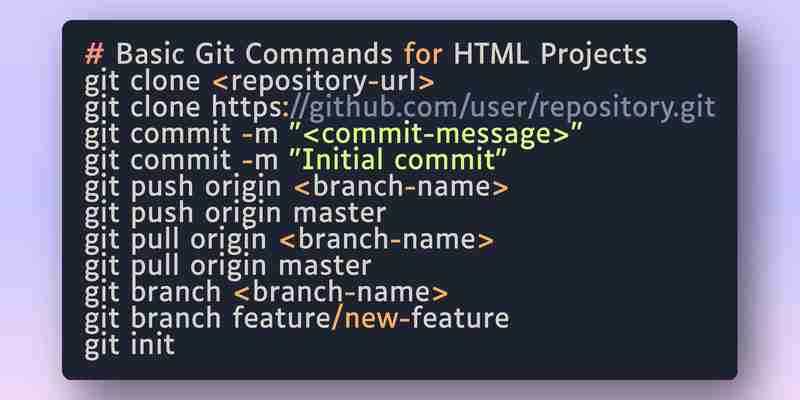Click the 'git init' command

click(x=130, y=345)
